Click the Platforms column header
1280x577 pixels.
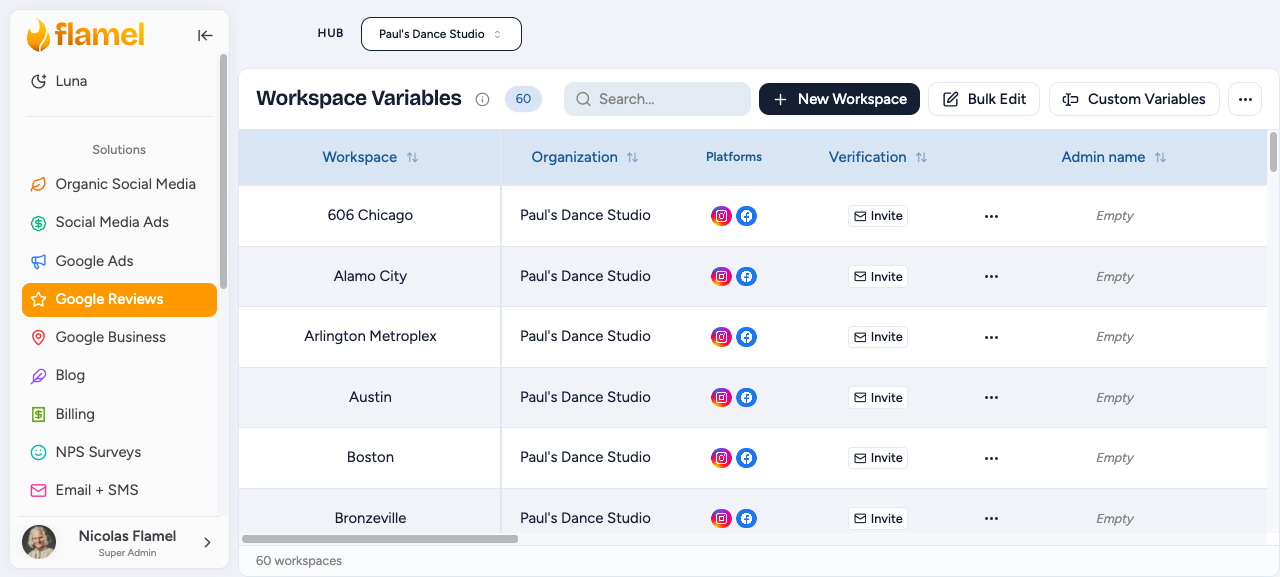pos(734,157)
